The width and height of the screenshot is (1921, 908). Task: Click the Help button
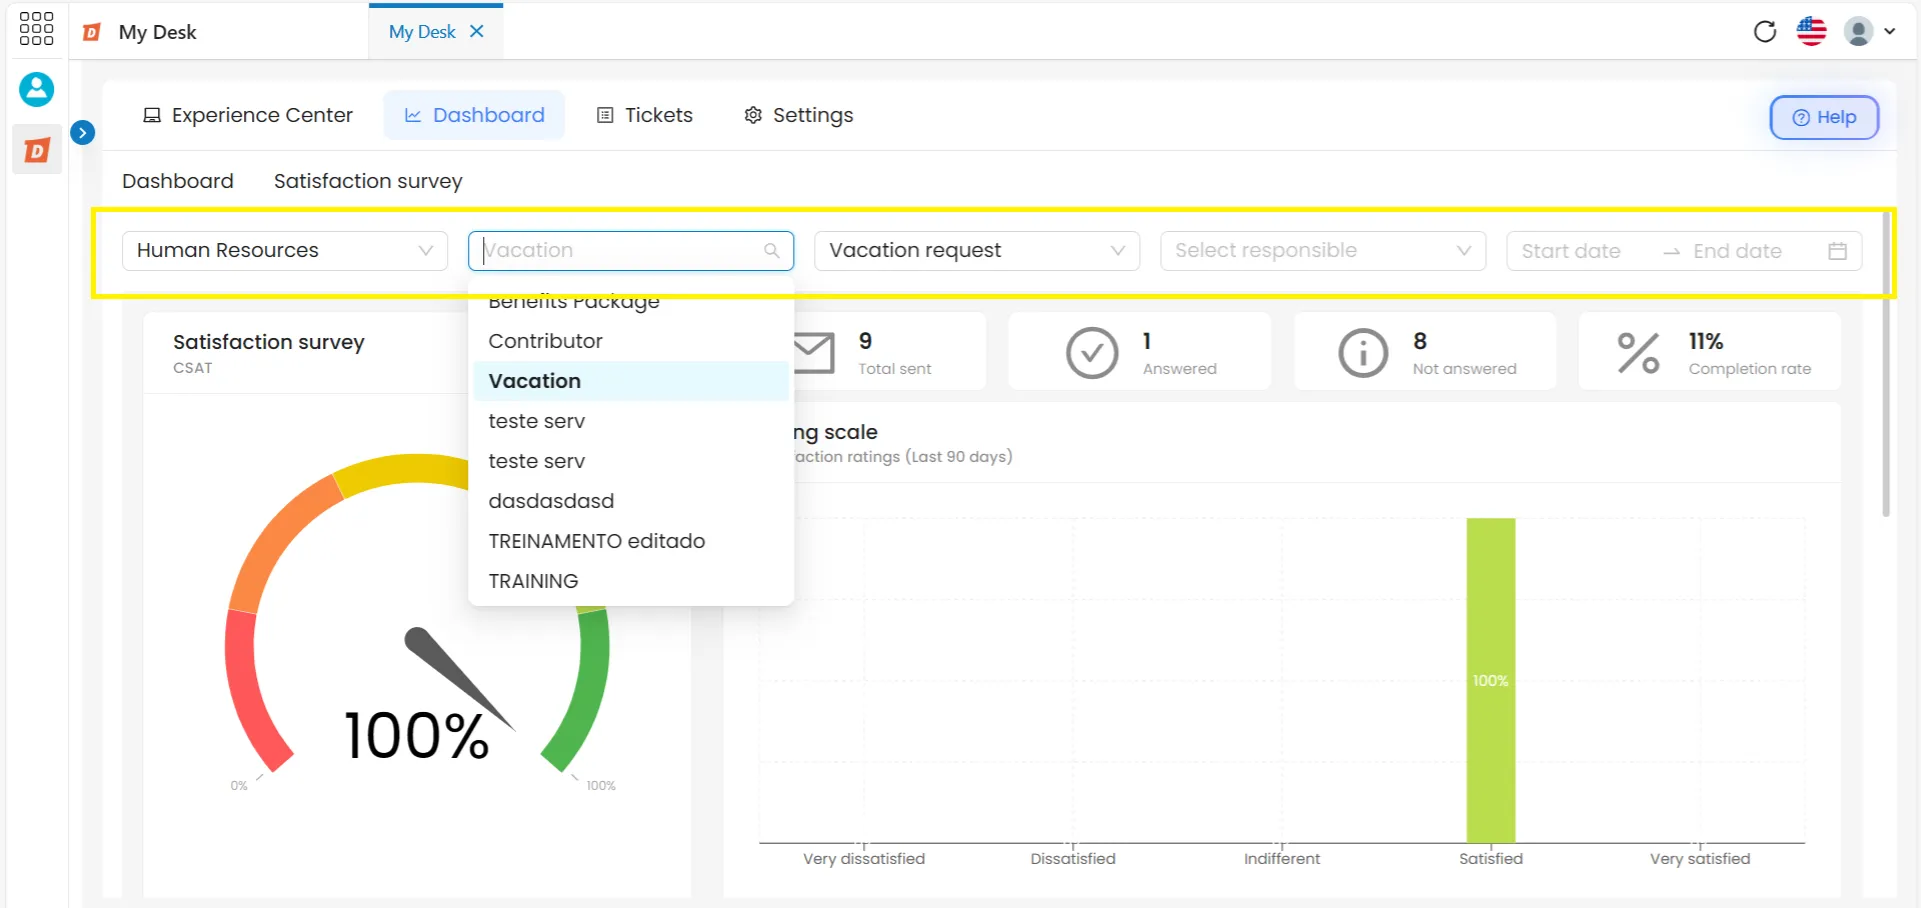[1824, 117]
